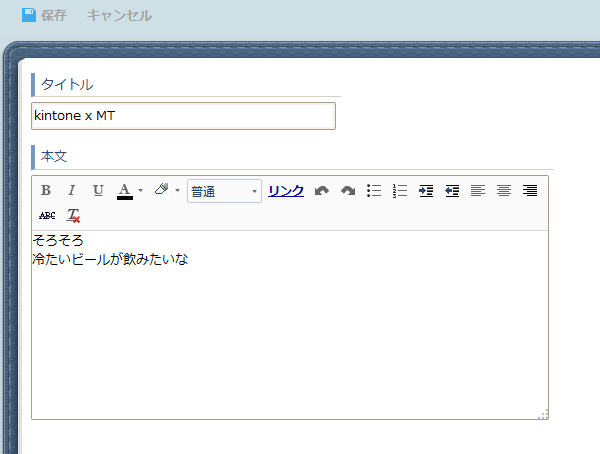This screenshot has height=454, width=600.
Task: Align text left
Action: tap(478, 190)
